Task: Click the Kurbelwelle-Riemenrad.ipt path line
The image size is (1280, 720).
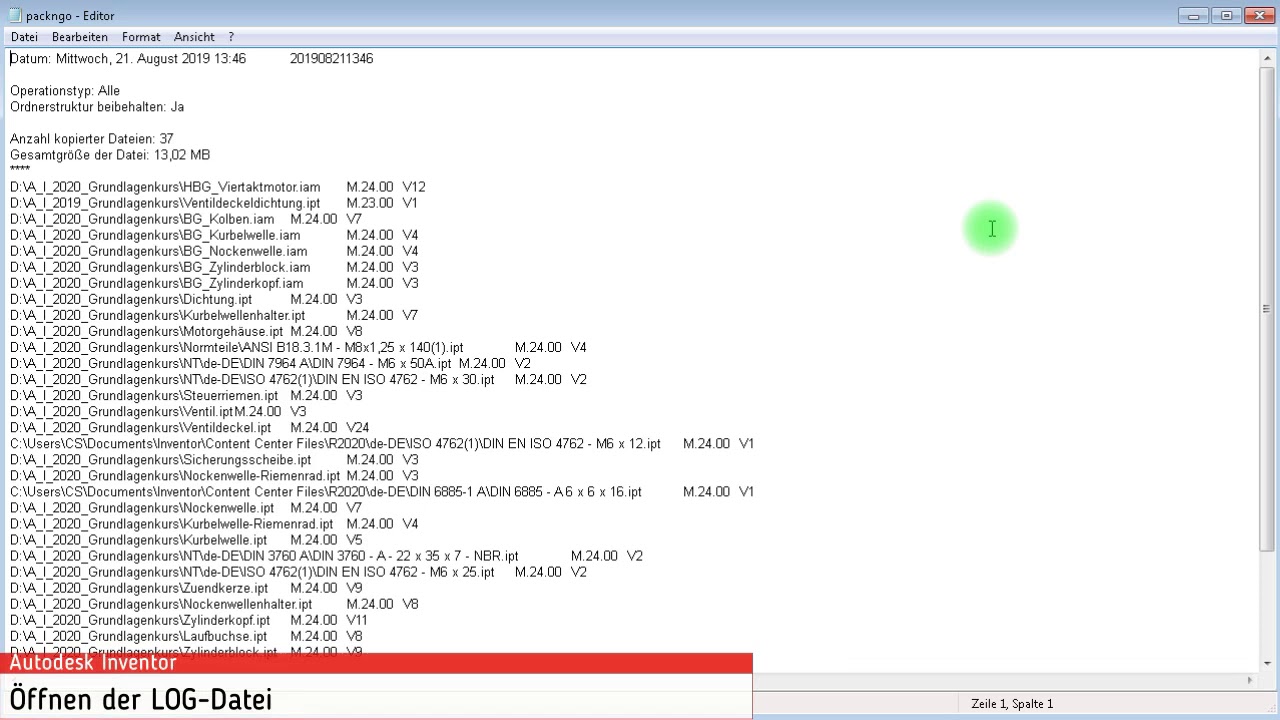Action: [214, 523]
